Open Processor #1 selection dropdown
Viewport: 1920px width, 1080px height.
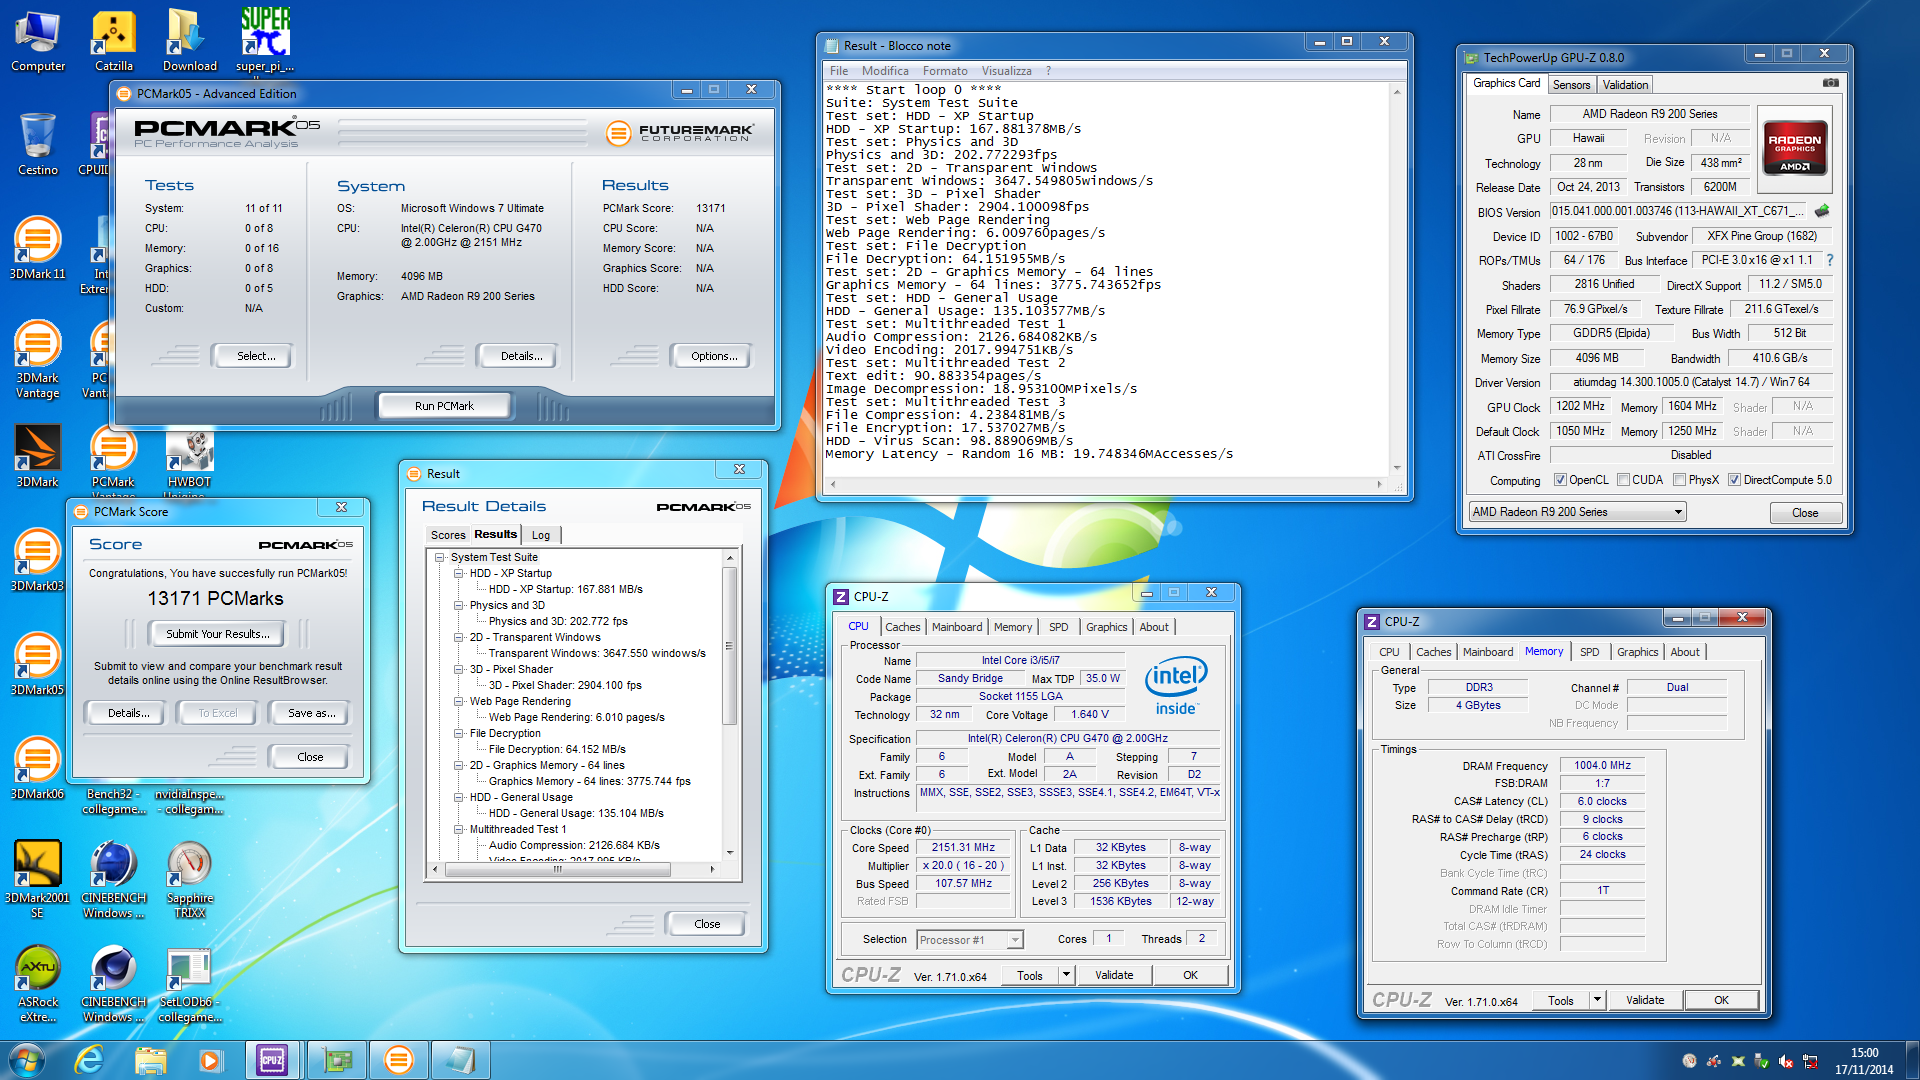(969, 940)
